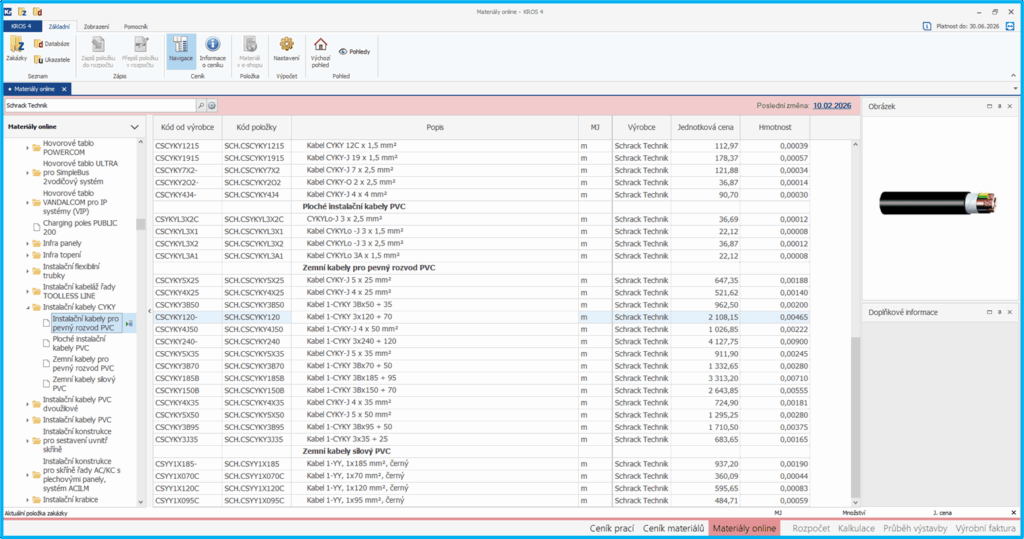The height and width of the screenshot is (539, 1024).
Task: Open Zakázky from the ribbon
Action: click(x=17, y=49)
